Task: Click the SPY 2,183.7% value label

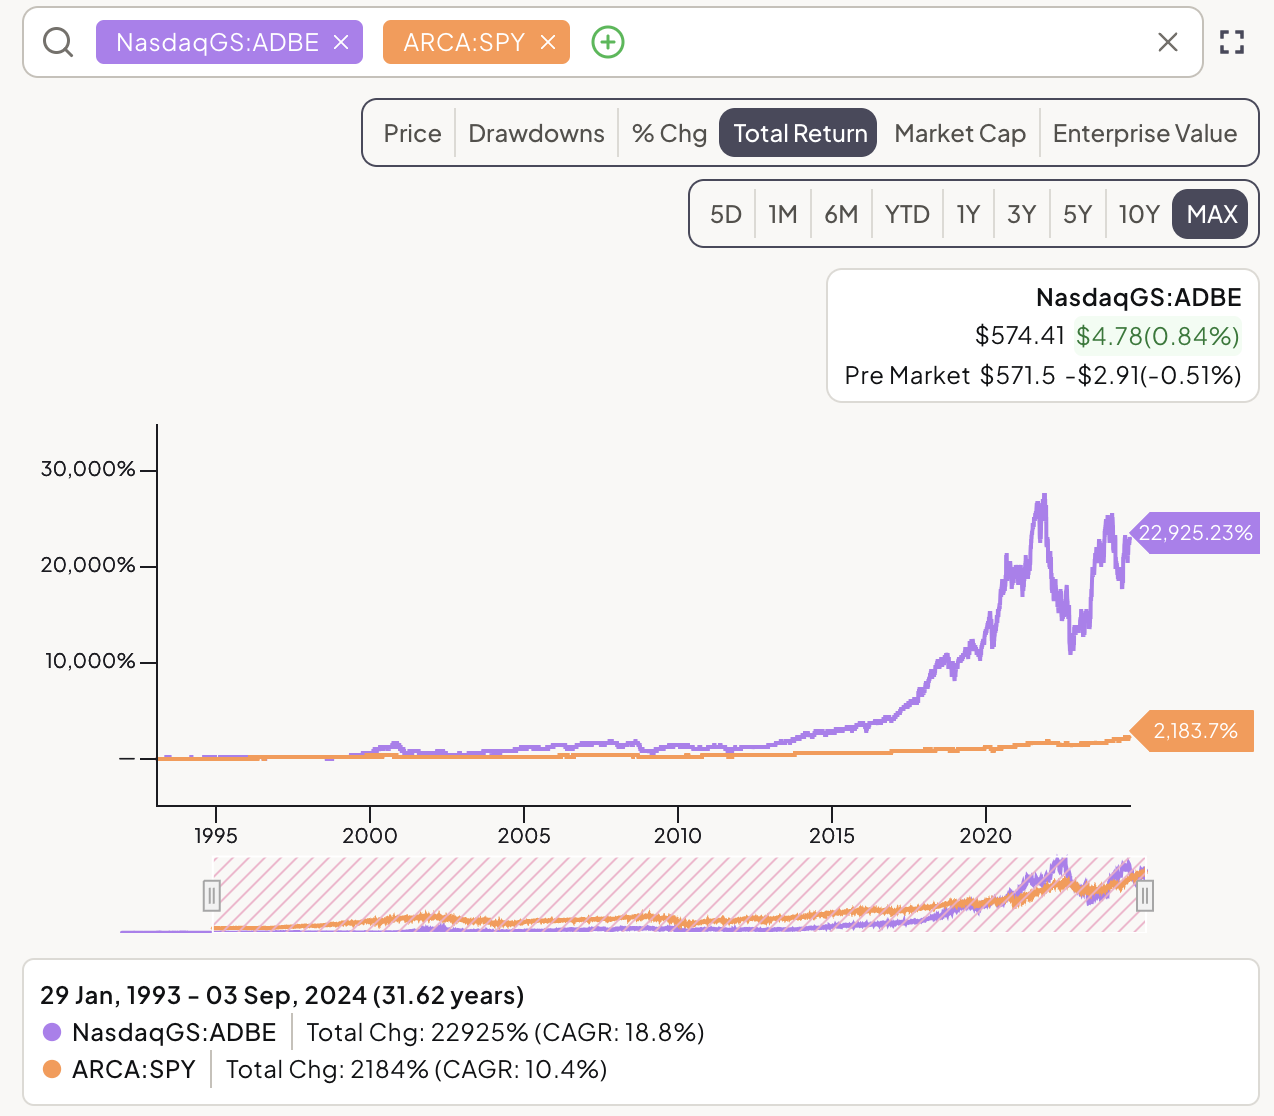Action: [1191, 731]
